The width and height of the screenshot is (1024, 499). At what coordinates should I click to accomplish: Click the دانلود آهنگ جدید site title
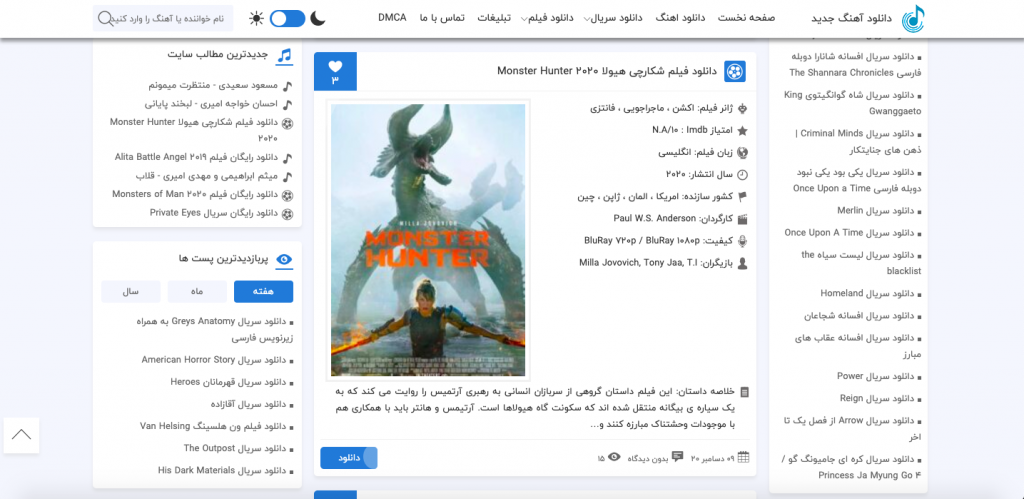pyautogui.click(x=852, y=18)
